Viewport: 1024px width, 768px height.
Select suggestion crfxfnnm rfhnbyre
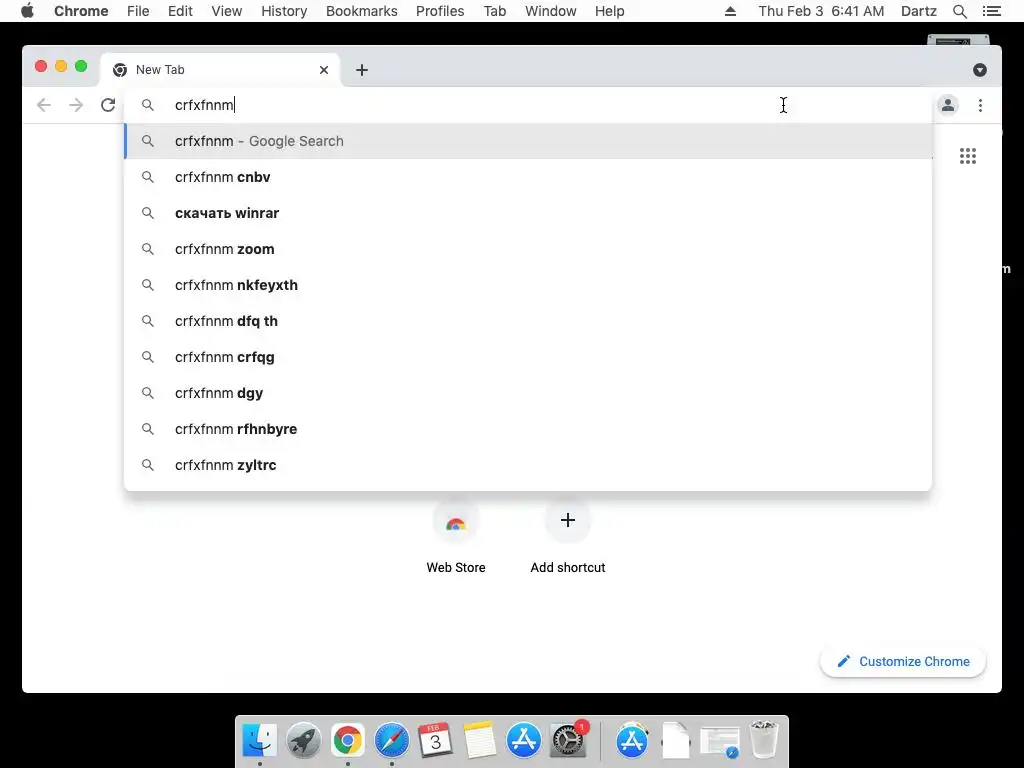tap(528, 428)
